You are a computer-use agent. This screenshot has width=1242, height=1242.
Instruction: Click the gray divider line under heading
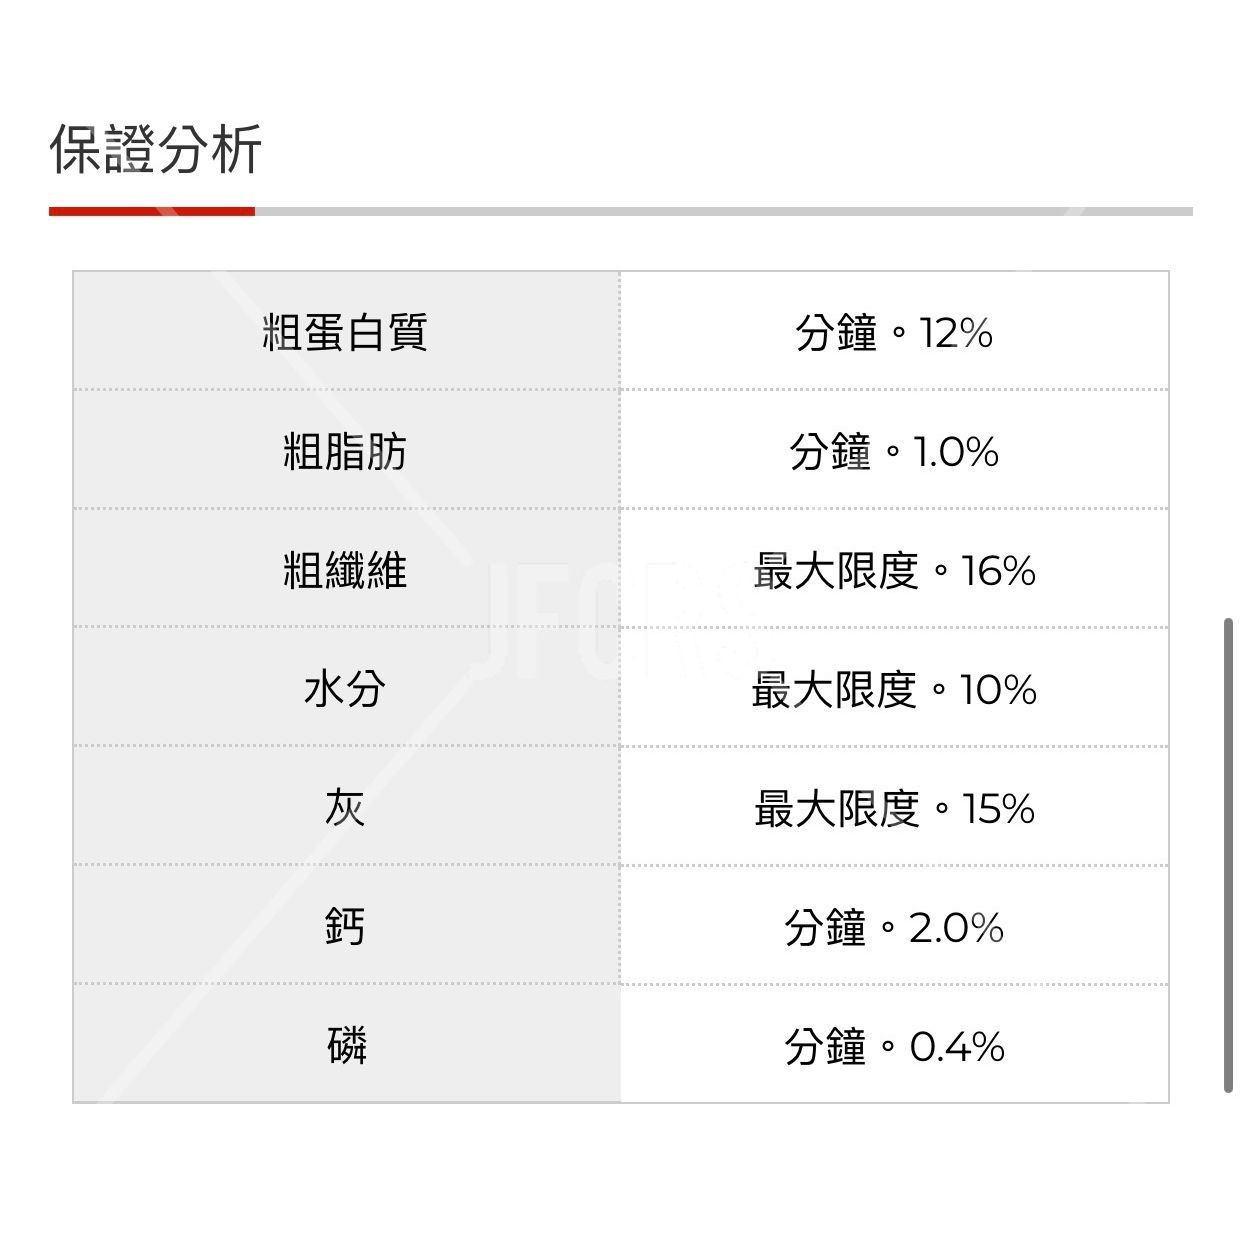[x=724, y=211]
